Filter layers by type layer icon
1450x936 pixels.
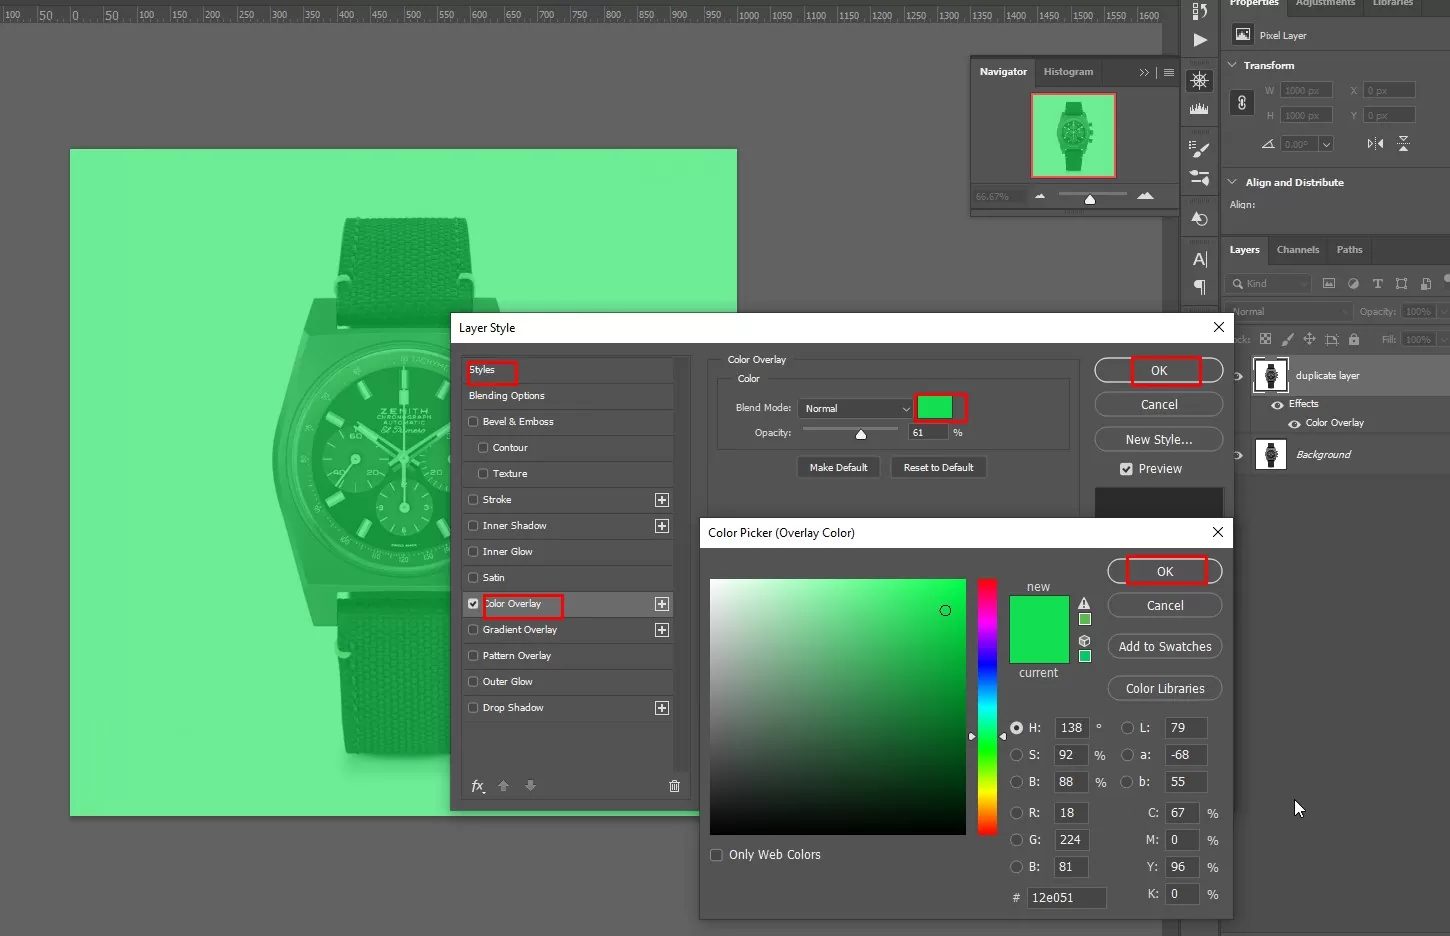(x=1377, y=284)
